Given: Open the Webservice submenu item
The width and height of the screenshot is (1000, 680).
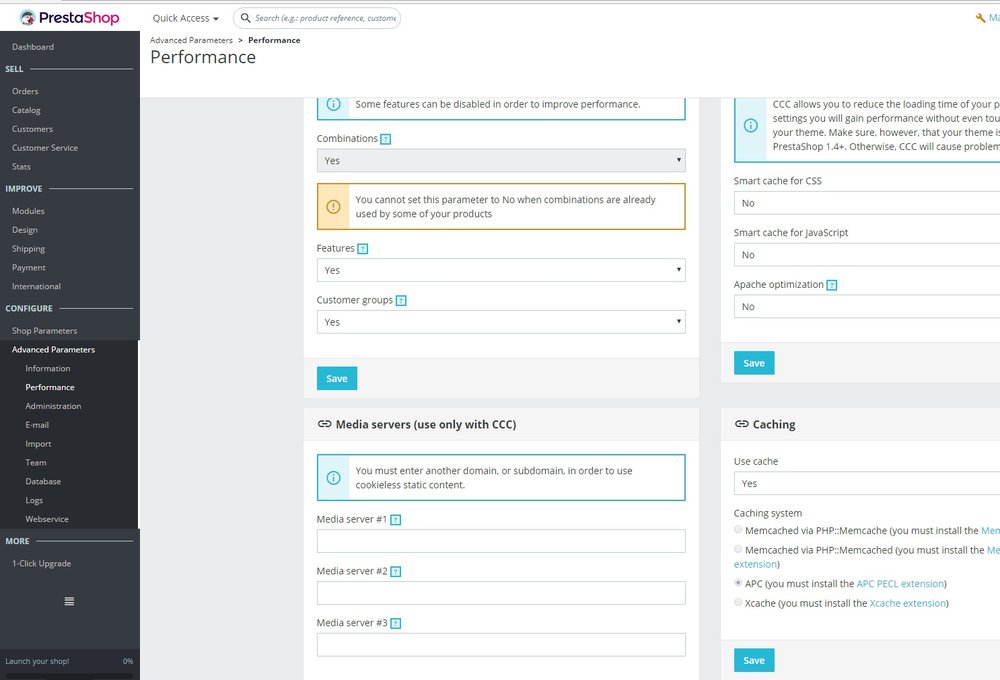Looking at the screenshot, I should (47, 519).
